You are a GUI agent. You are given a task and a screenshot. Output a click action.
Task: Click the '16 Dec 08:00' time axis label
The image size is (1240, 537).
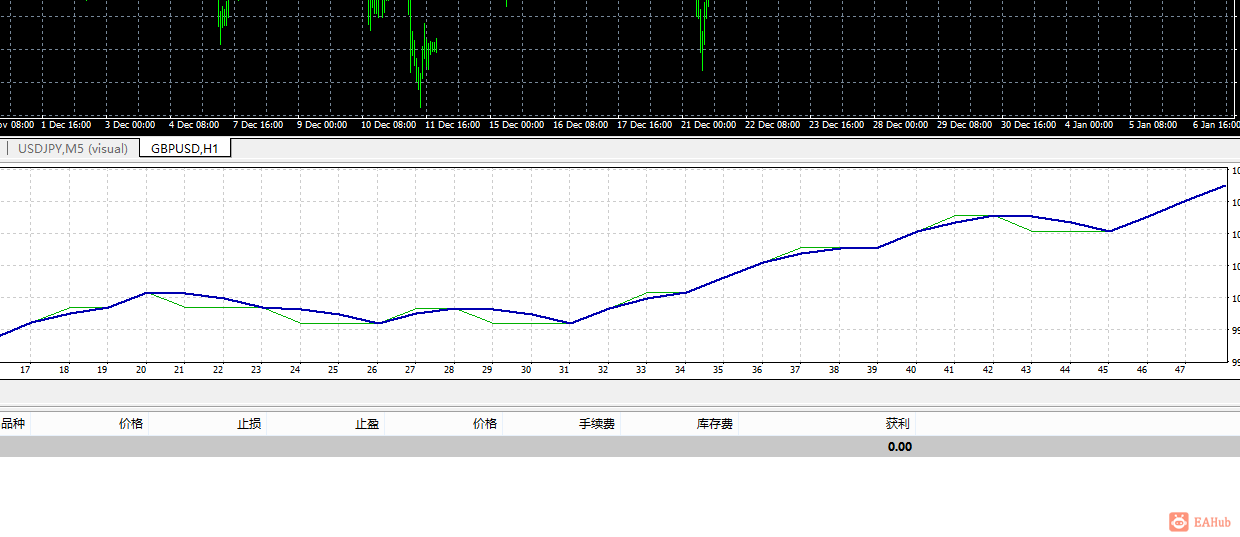tap(581, 125)
